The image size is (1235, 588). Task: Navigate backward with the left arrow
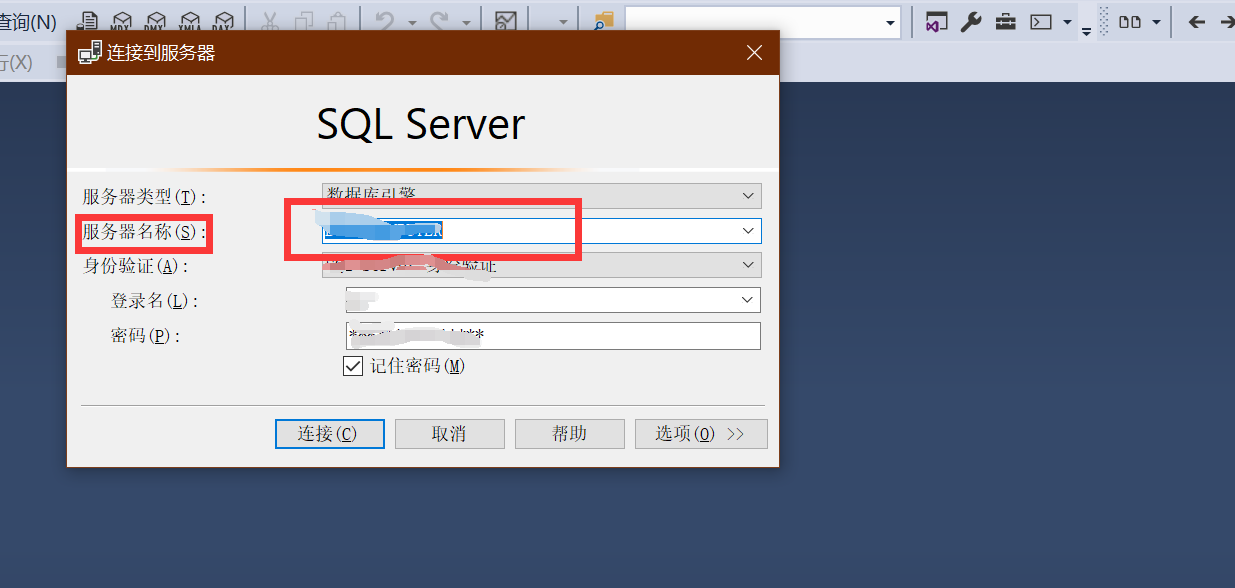pos(1196,22)
